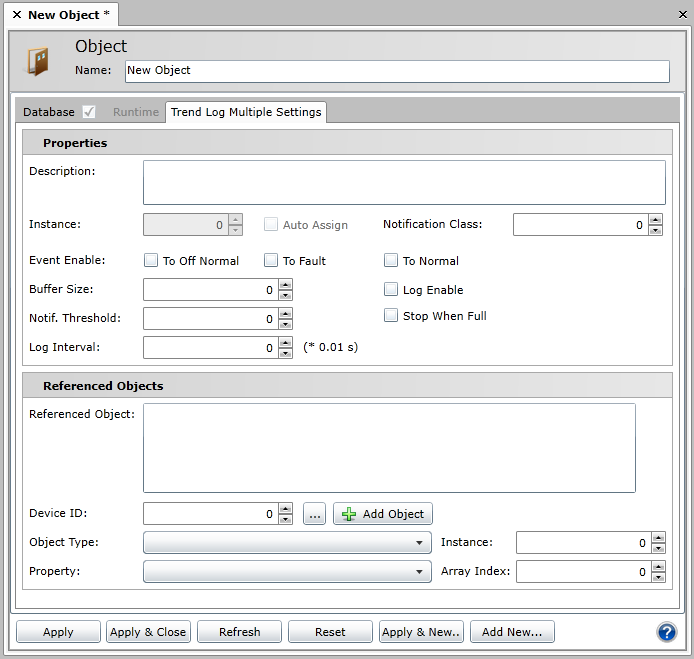Click into the Description text field
This screenshot has height=659, width=694.
pos(404,182)
